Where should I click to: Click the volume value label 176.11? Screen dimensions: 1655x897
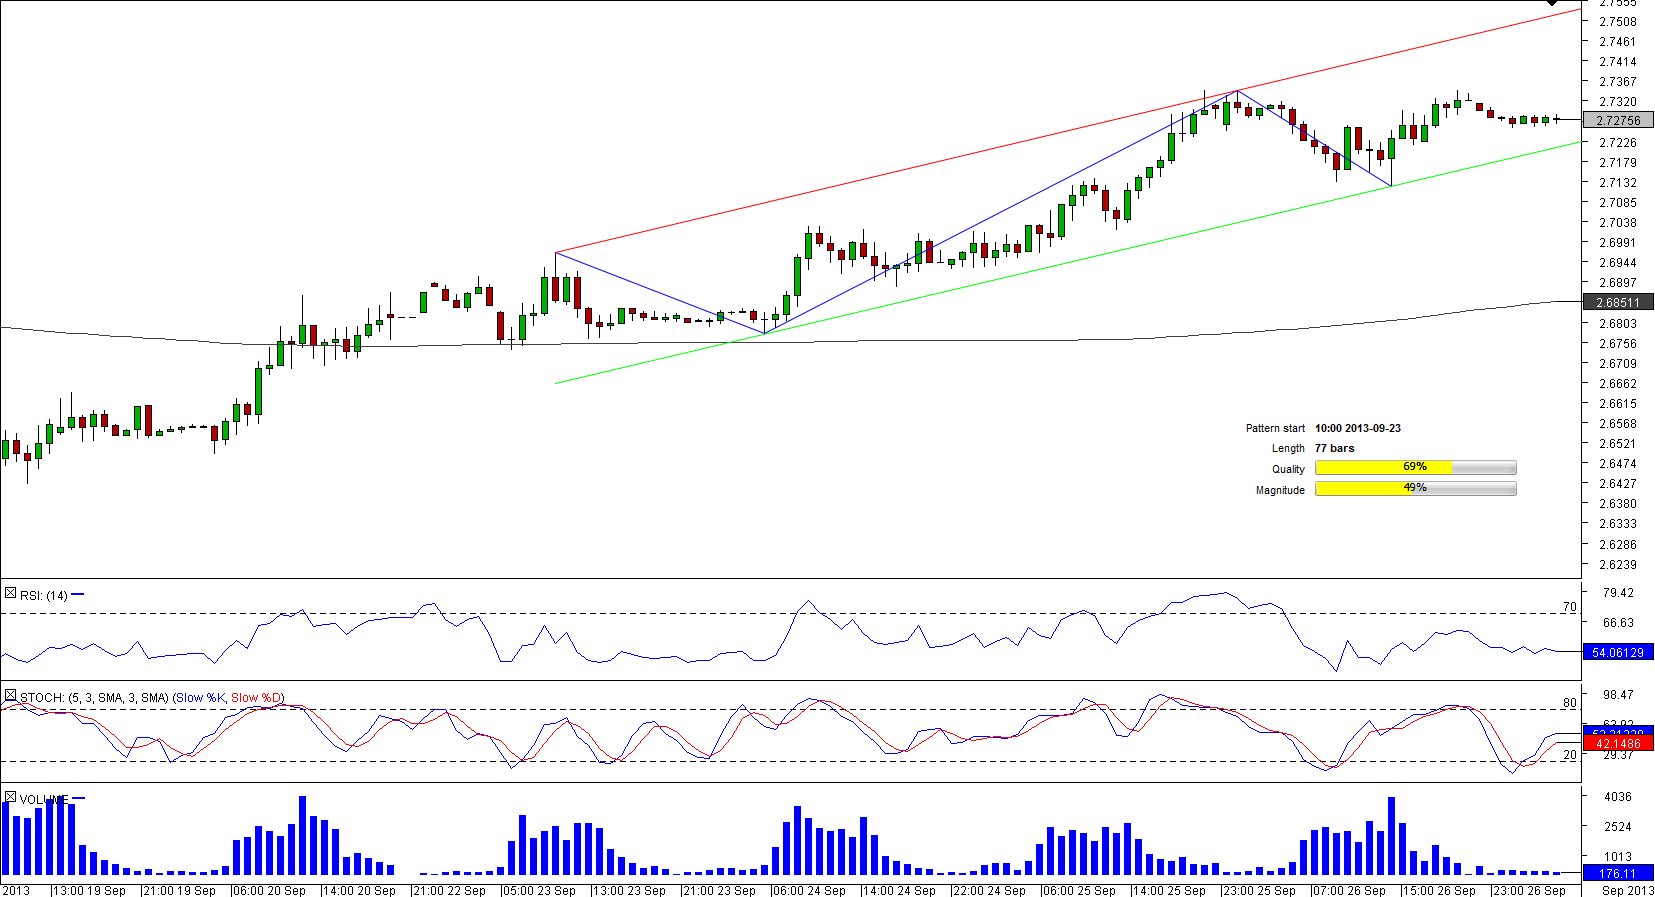[1618, 874]
